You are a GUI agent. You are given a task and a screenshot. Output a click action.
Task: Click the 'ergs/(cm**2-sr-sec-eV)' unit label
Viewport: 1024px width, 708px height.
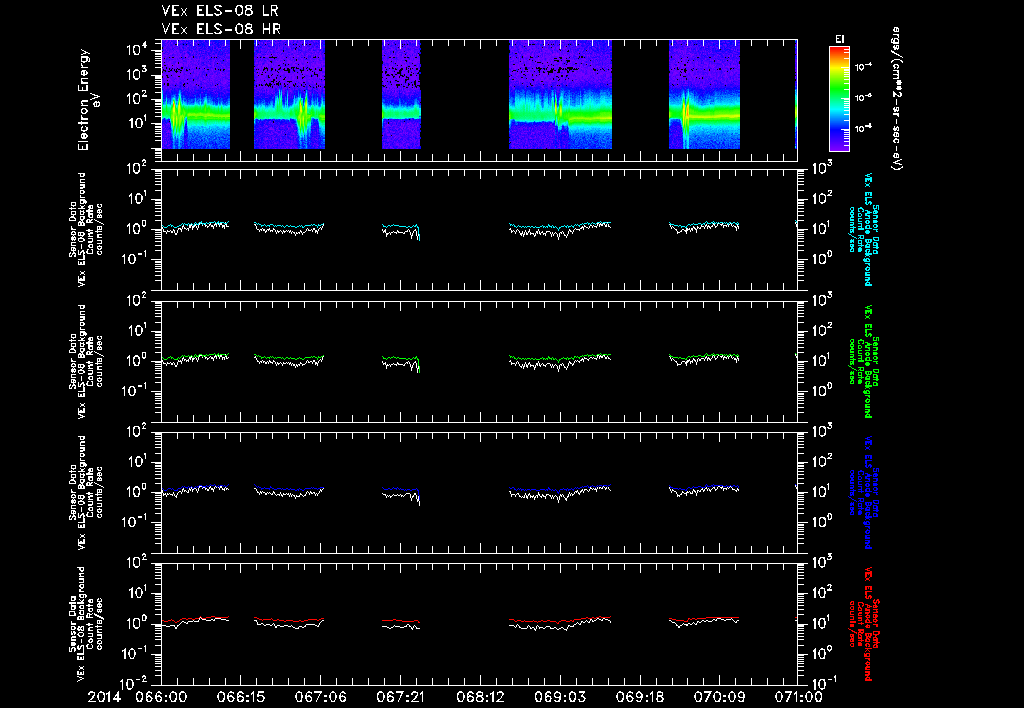pyautogui.click(x=897, y=99)
